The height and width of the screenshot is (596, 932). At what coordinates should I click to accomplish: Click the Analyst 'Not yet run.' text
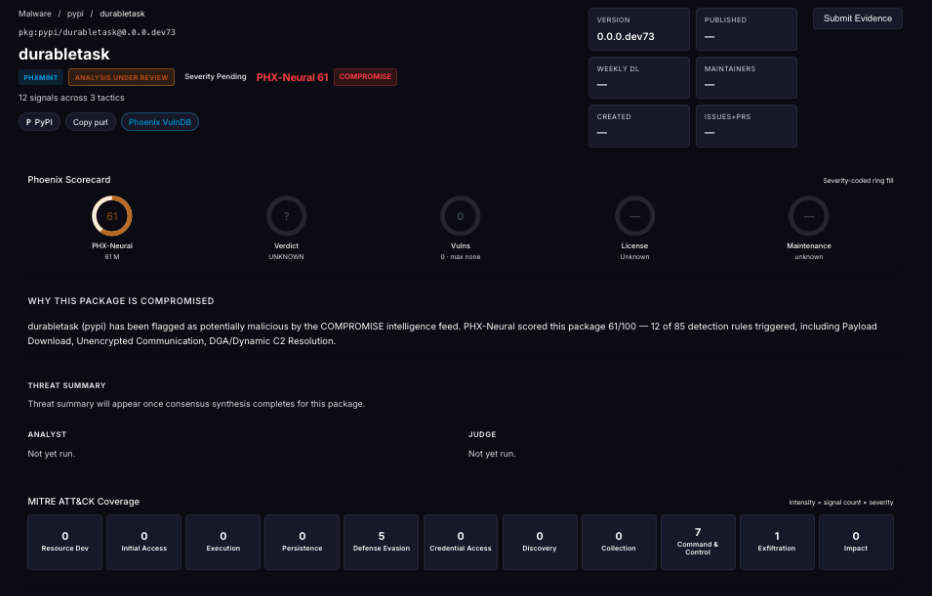tap(51, 453)
